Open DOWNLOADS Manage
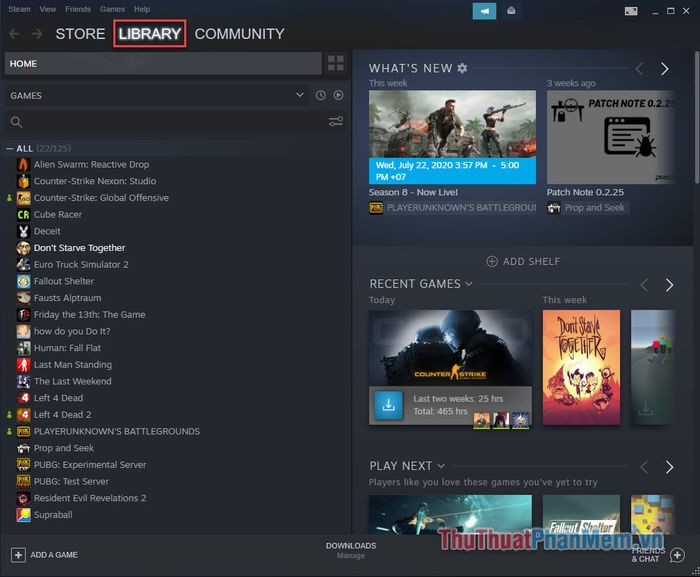This screenshot has height=577, width=700. coord(350,551)
